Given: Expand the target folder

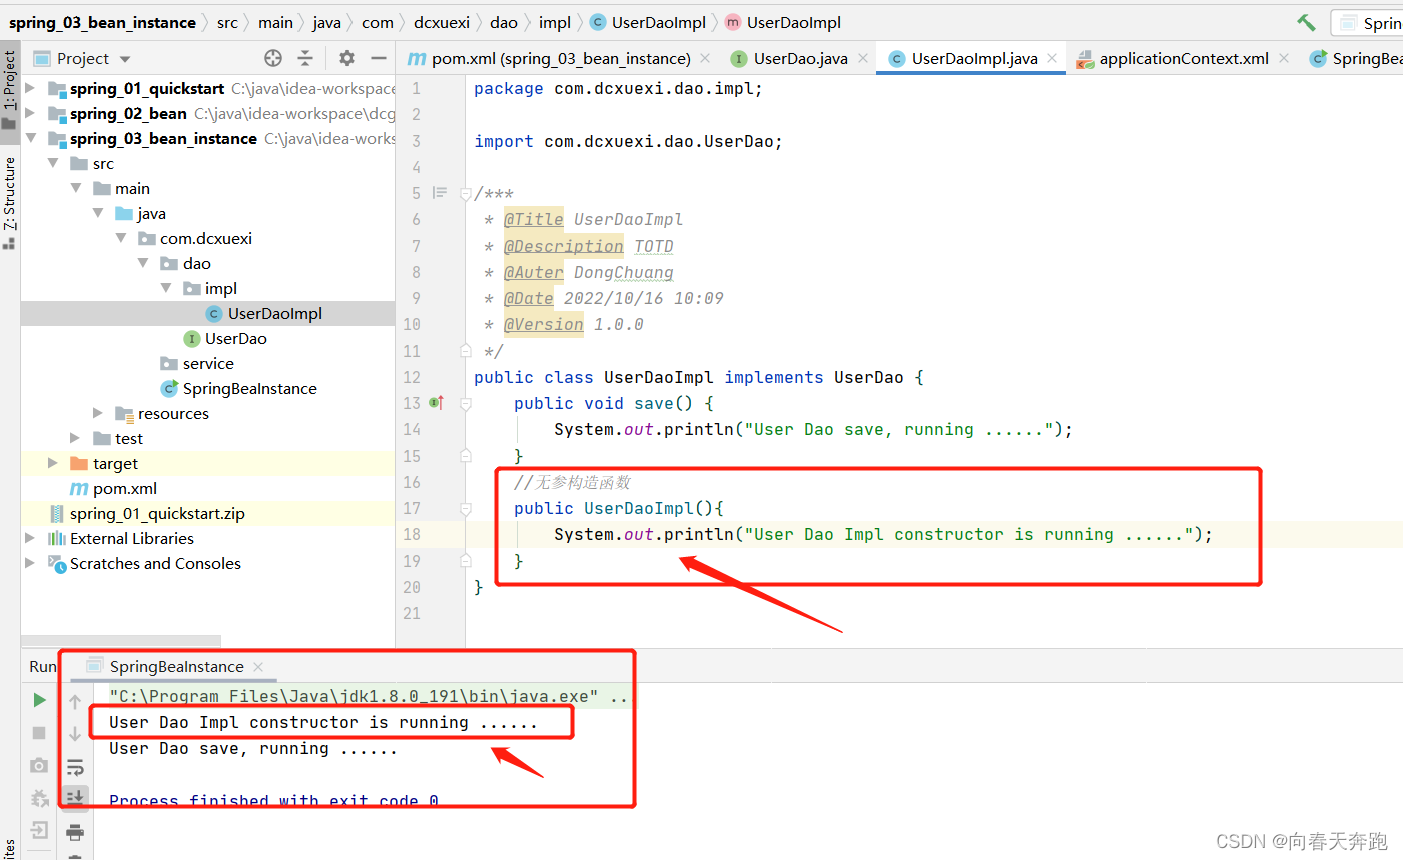Looking at the screenshot, I should 53,463.
